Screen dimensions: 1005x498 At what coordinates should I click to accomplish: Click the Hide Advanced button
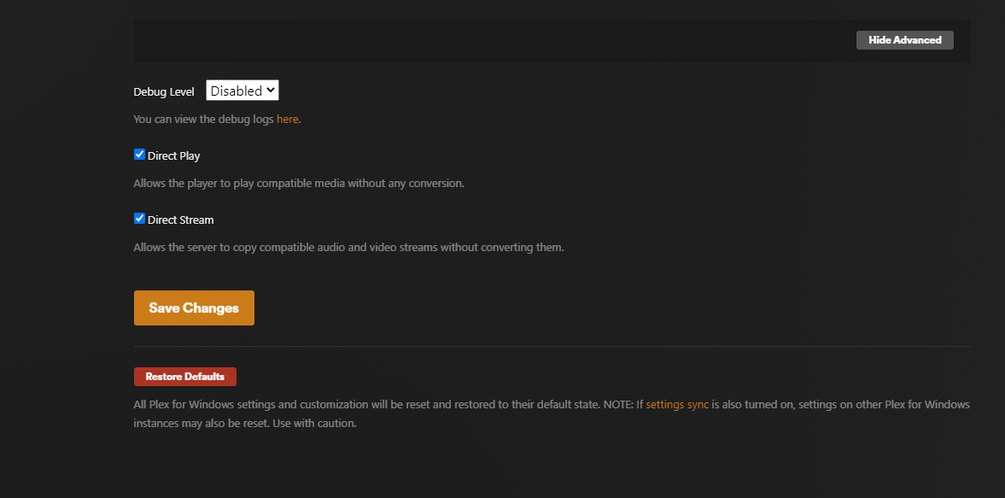coord(904,40)
